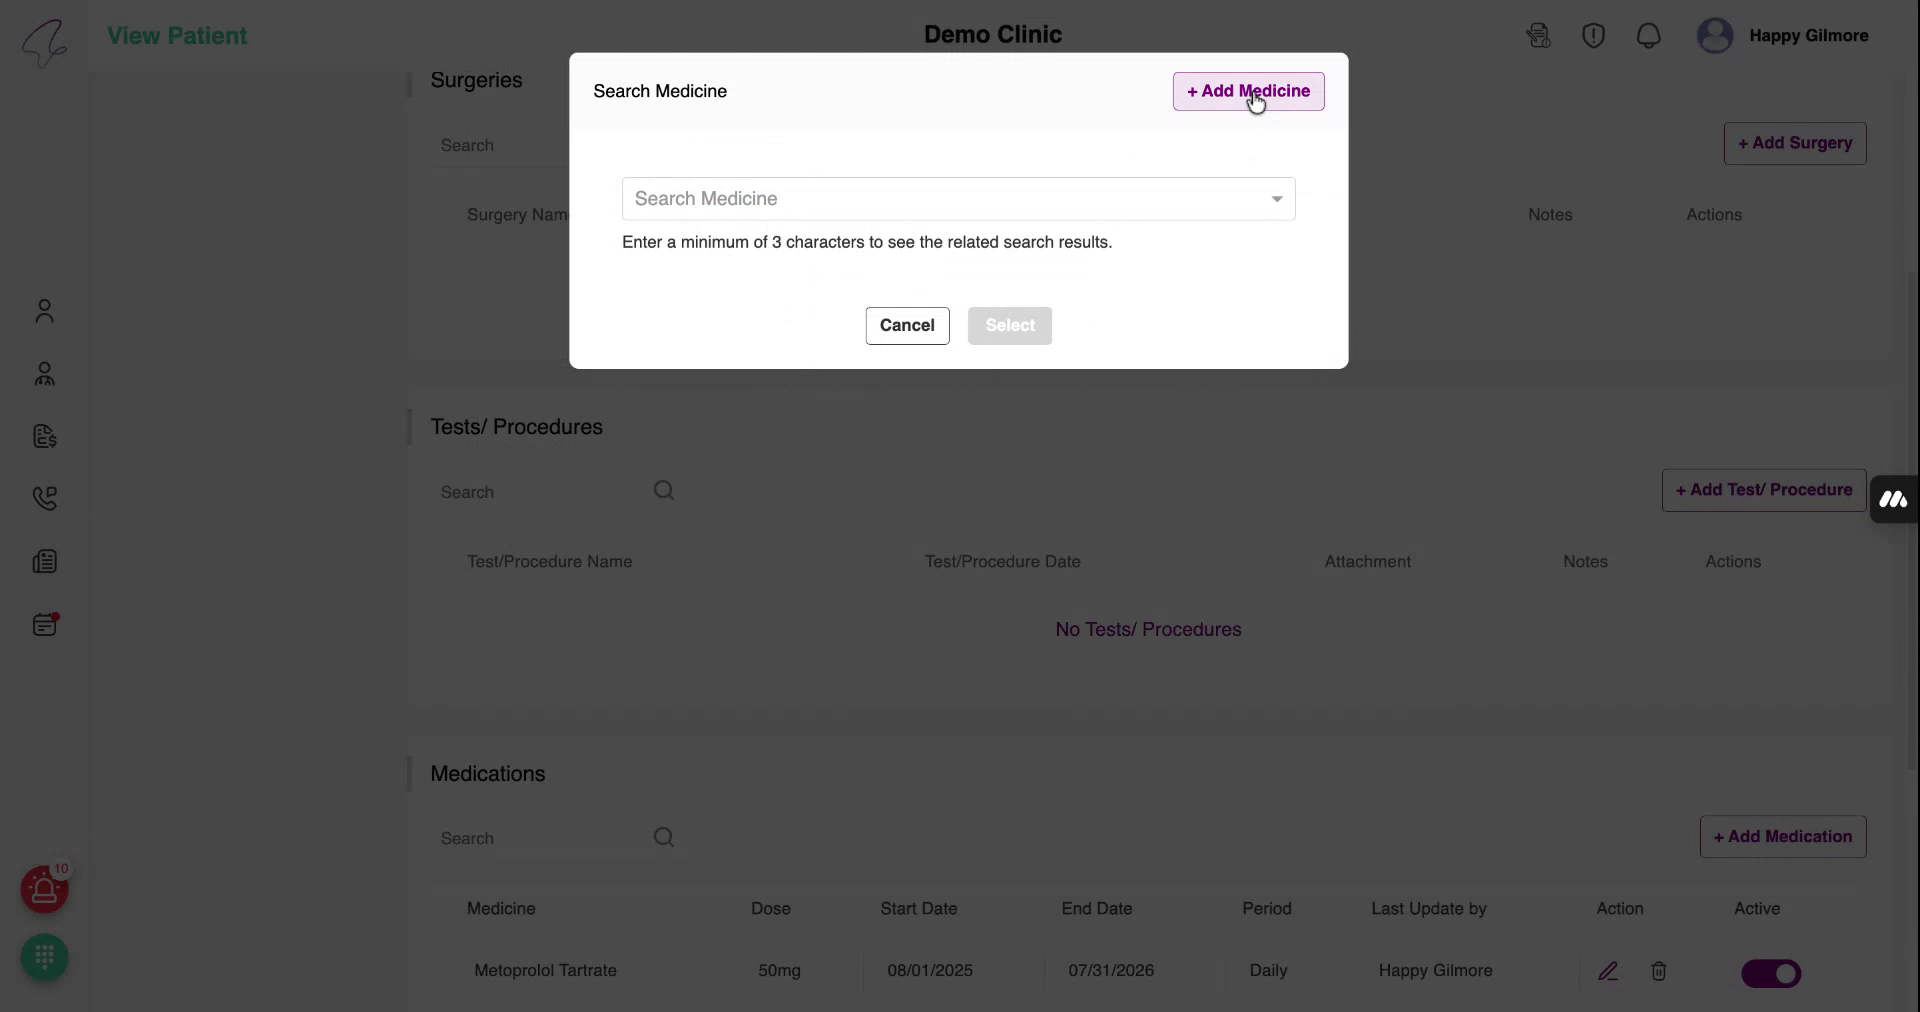Open the calls sidebar icon

tap(44, 497)
